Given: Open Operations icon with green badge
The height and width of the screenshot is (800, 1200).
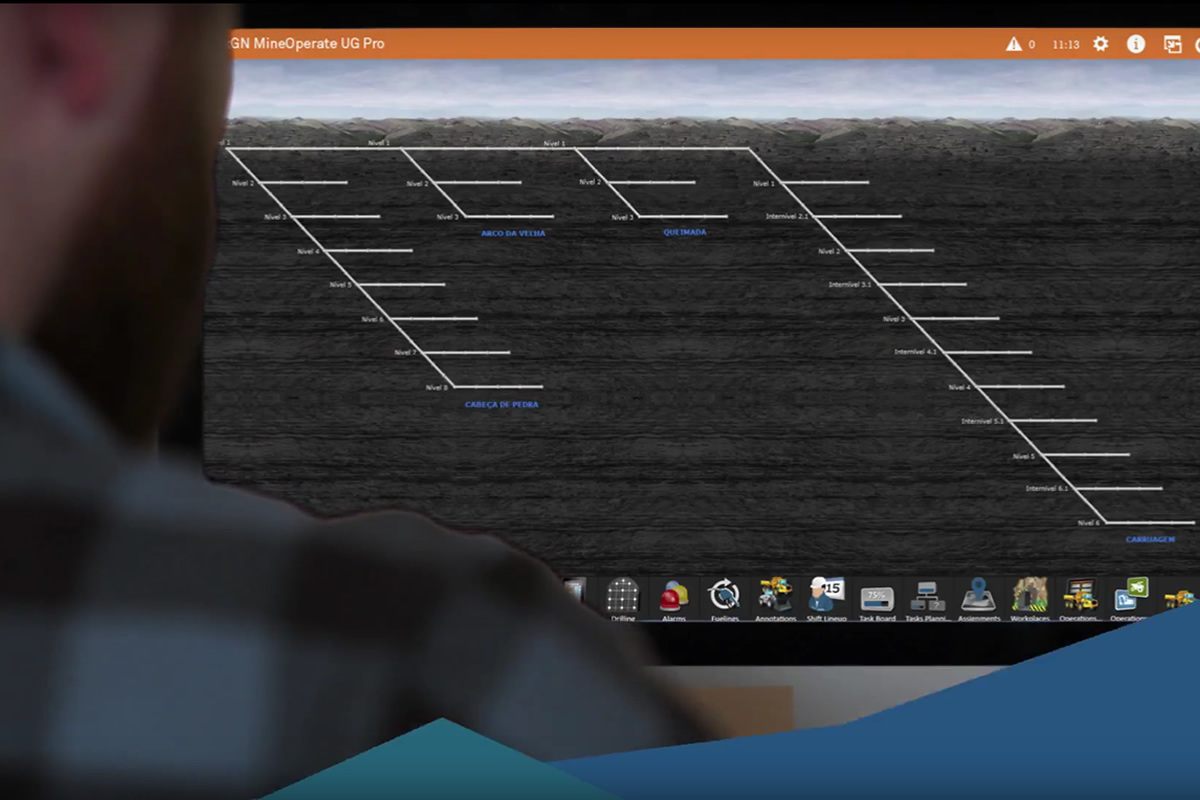Looking at the screenshot, I should [1131, 596].
